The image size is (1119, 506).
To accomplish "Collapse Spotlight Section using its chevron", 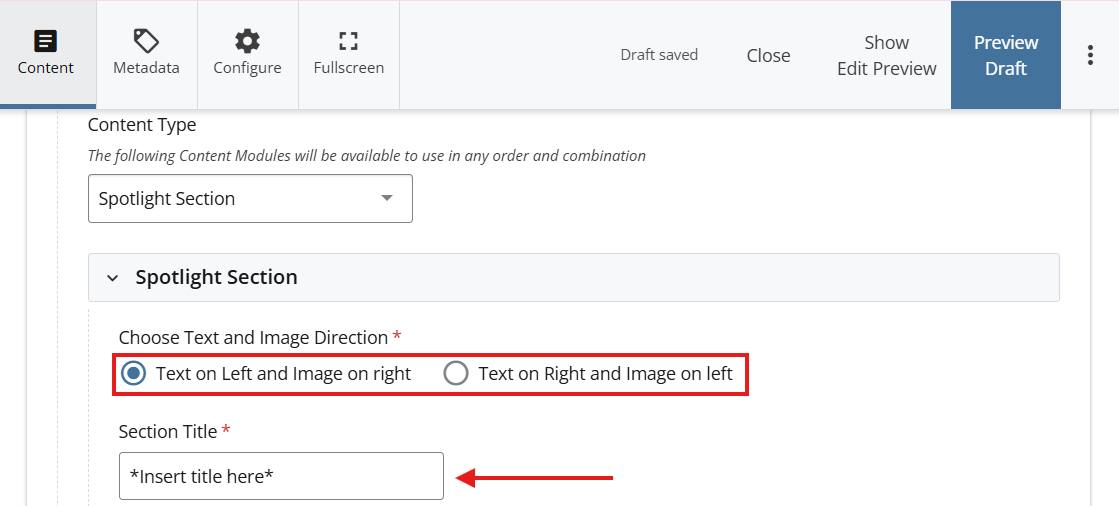I will click(x=112, y=278).
